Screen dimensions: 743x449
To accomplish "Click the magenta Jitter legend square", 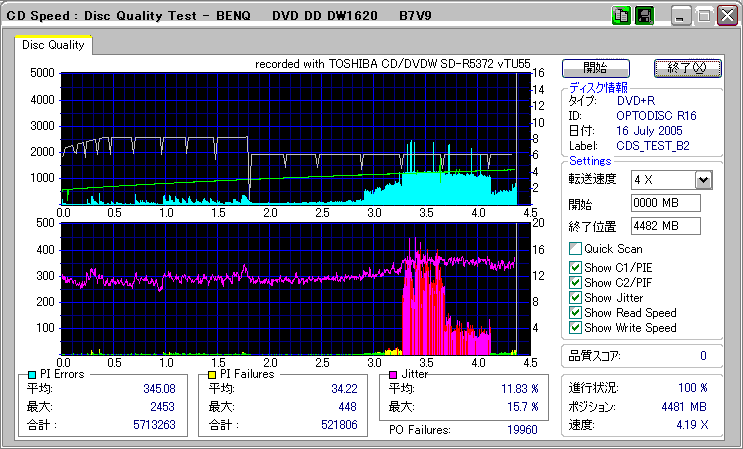I will [392, 374].
